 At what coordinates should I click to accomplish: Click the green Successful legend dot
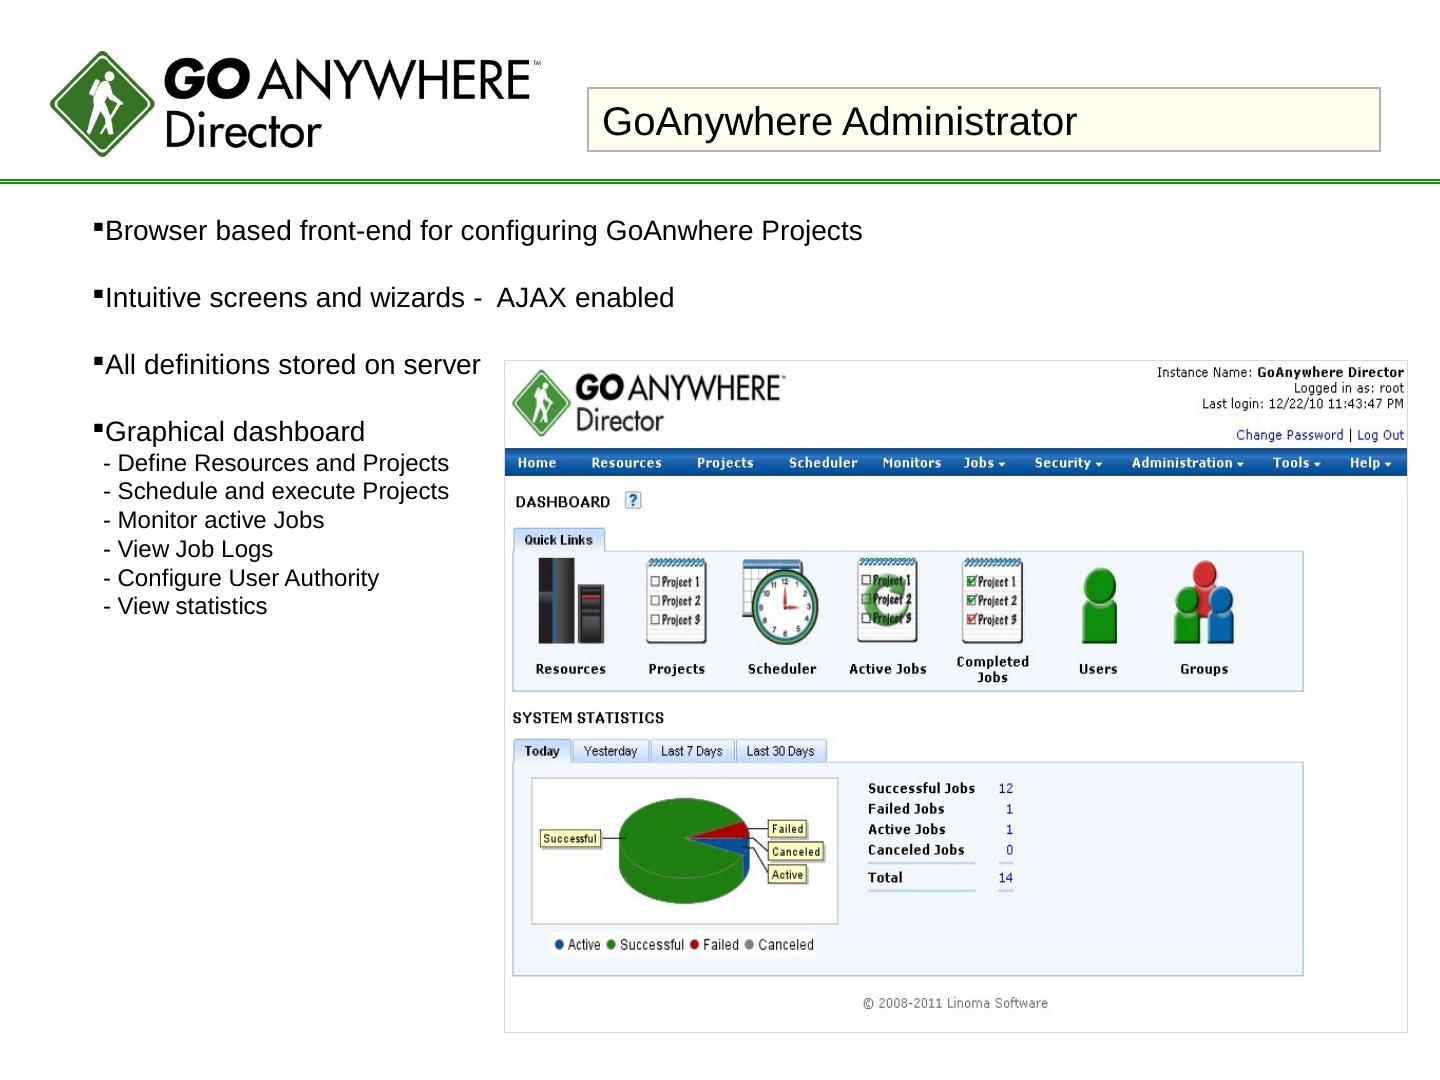(611, 945)
